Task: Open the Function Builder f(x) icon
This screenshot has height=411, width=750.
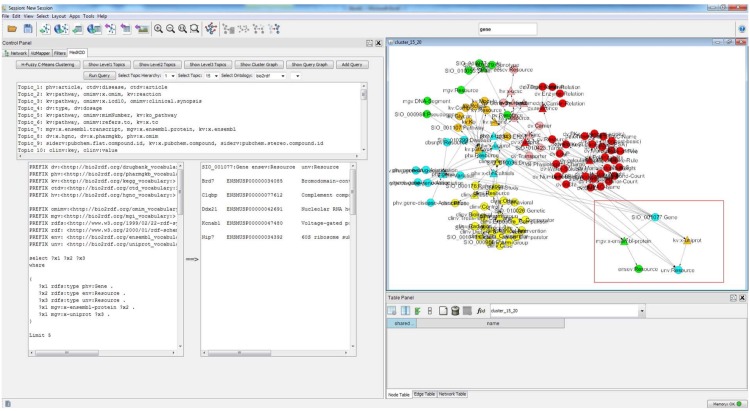Action: coord(481,311)
